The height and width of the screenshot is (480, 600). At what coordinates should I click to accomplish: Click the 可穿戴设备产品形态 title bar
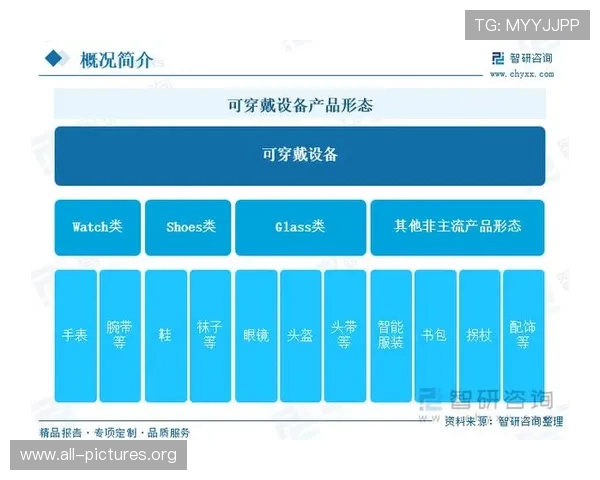coord(300,104)
